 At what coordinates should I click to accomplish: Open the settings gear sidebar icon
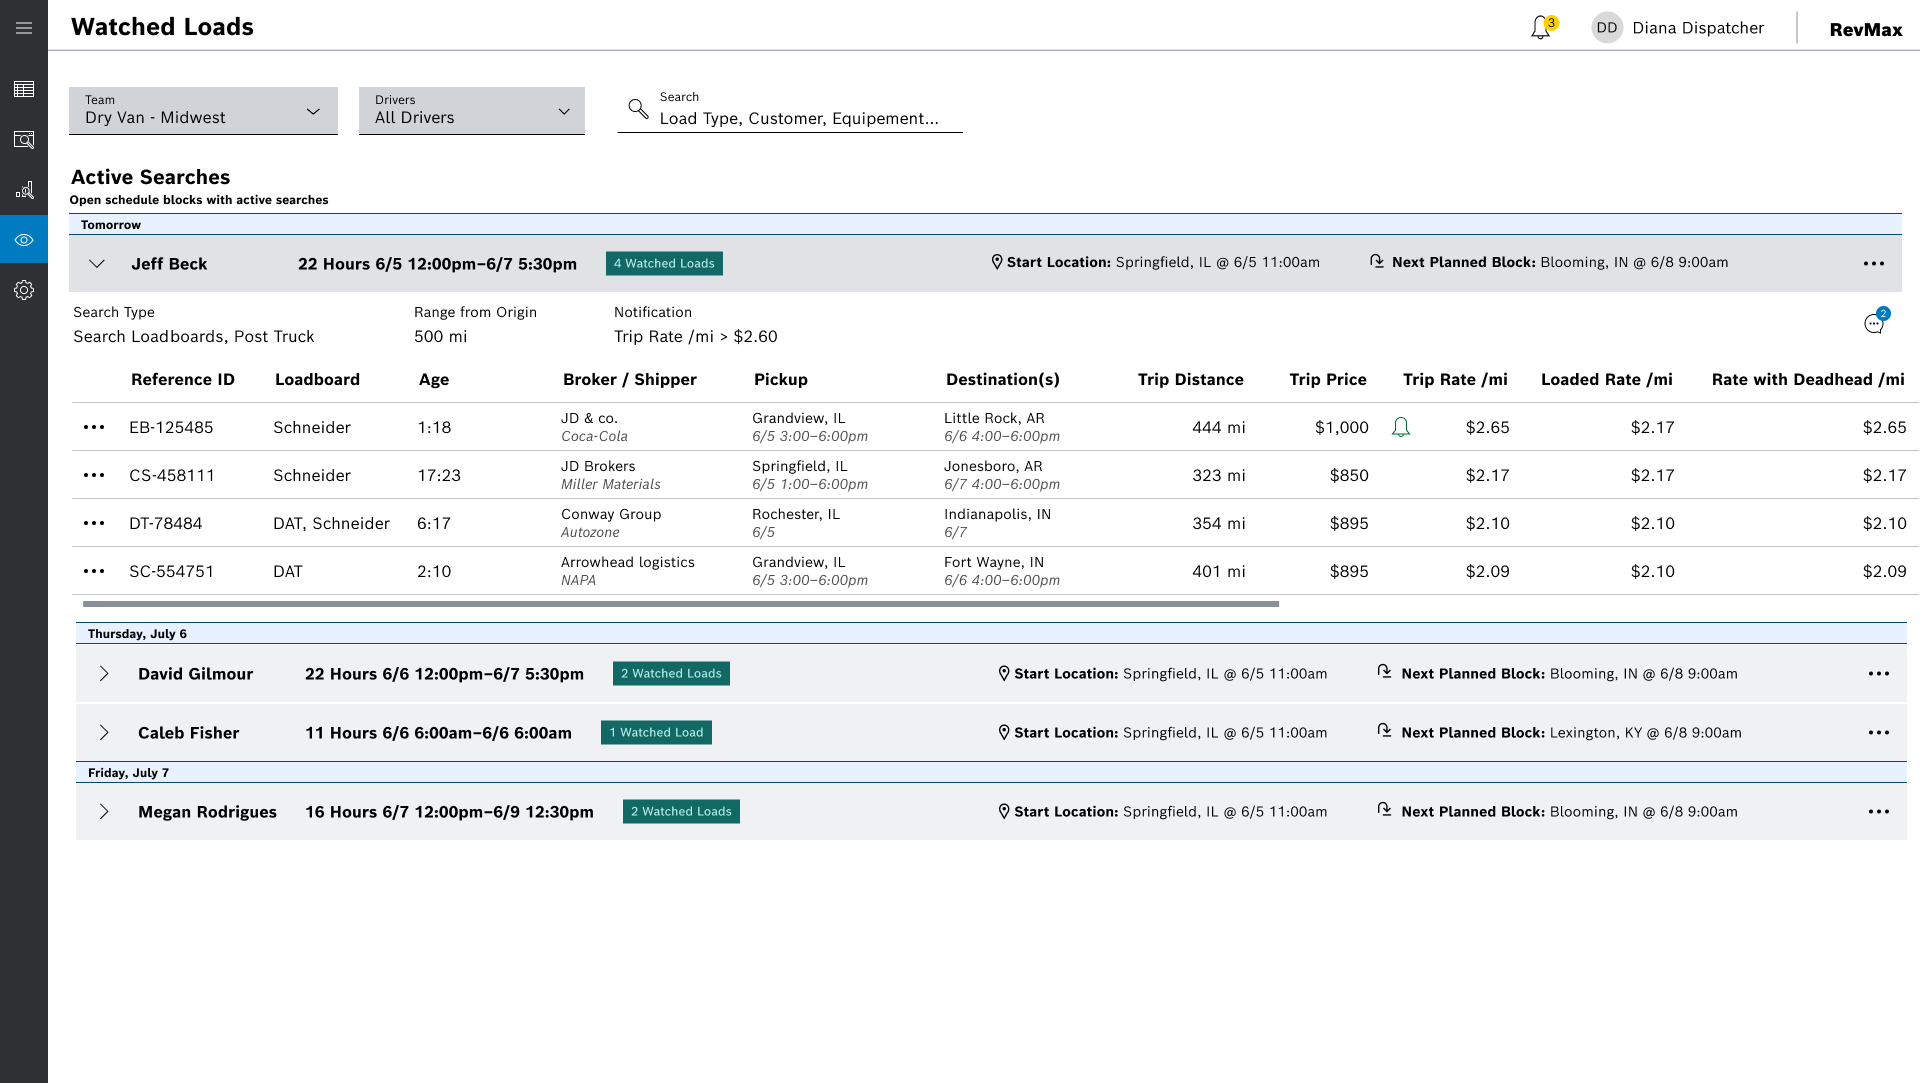[24, 290]
